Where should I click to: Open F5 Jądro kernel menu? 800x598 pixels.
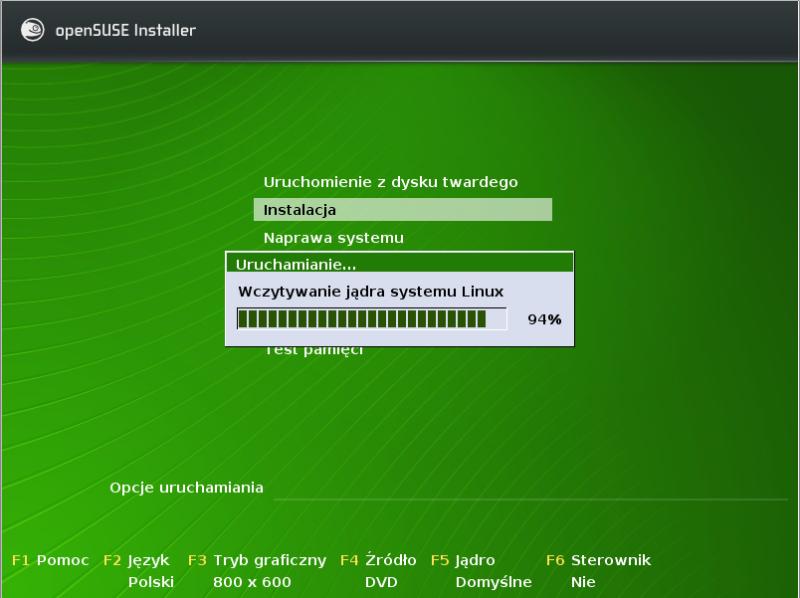click(x=463, y=560)
